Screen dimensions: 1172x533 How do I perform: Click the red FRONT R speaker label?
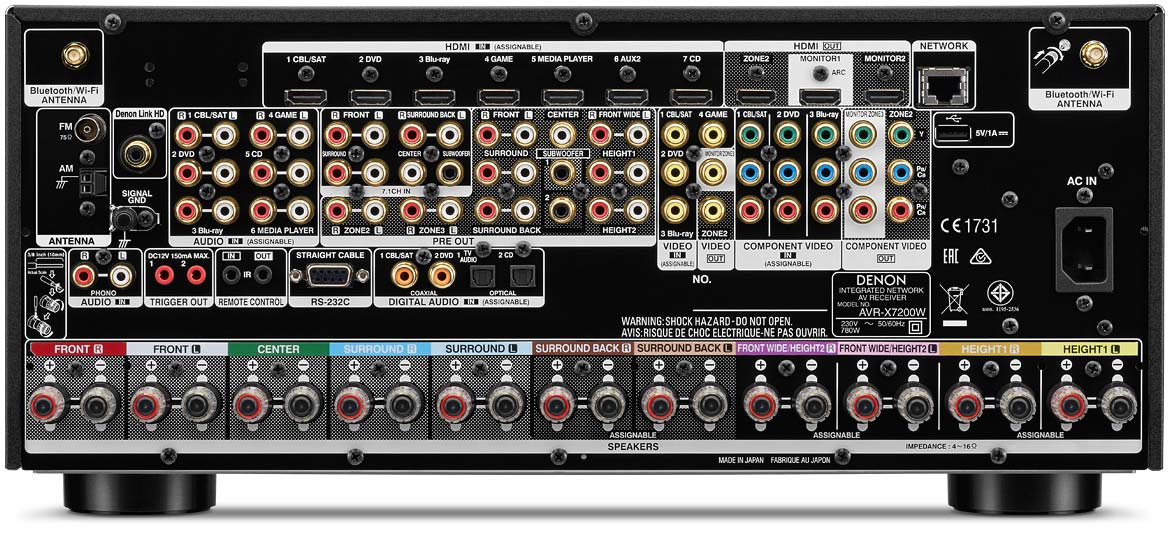pos(76,349)
